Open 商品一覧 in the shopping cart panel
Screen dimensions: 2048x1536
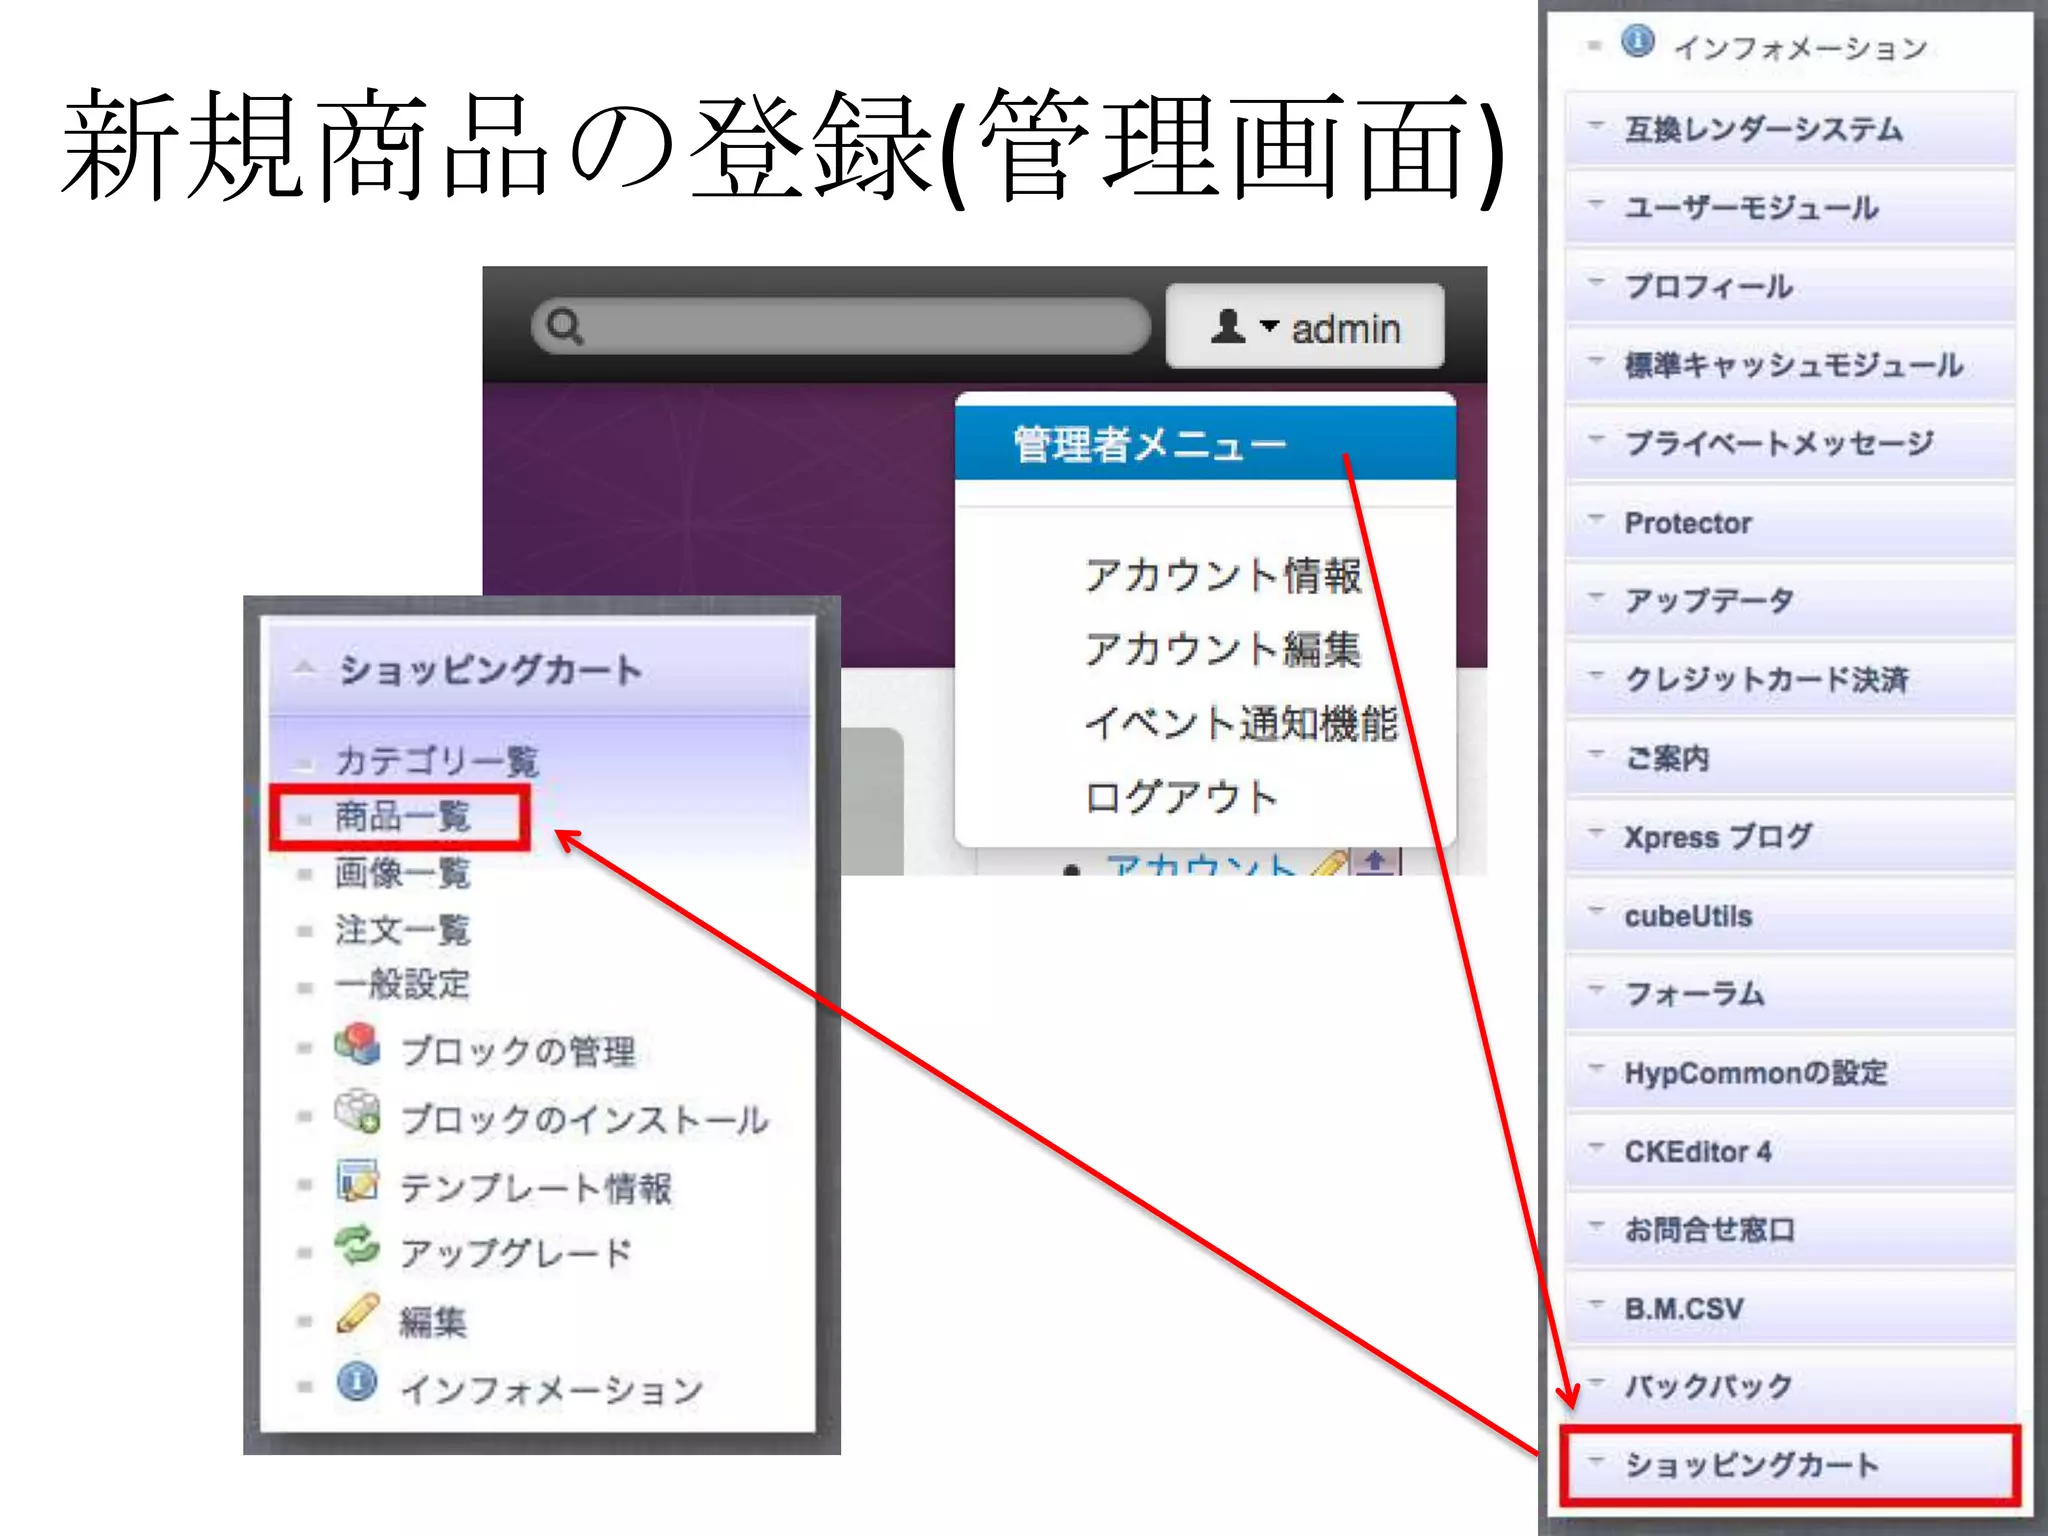point(402,816)
